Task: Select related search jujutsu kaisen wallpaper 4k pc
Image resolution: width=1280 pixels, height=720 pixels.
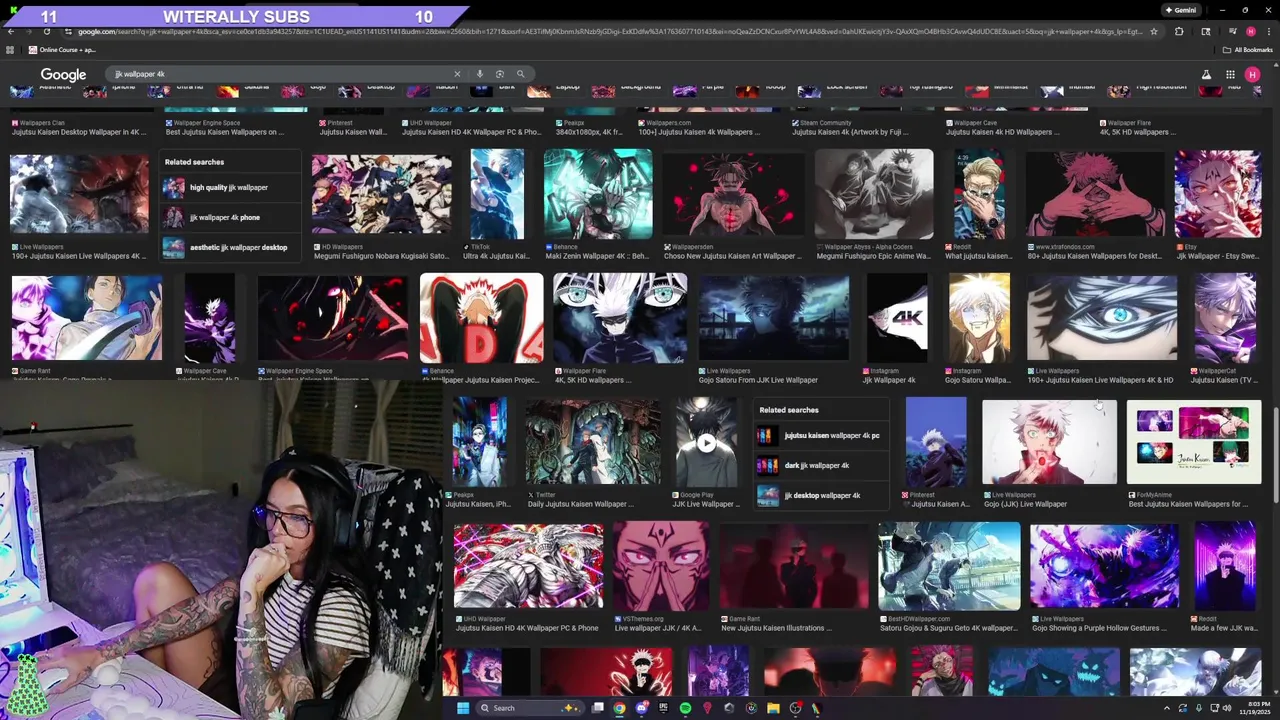Action: (822, 436)
